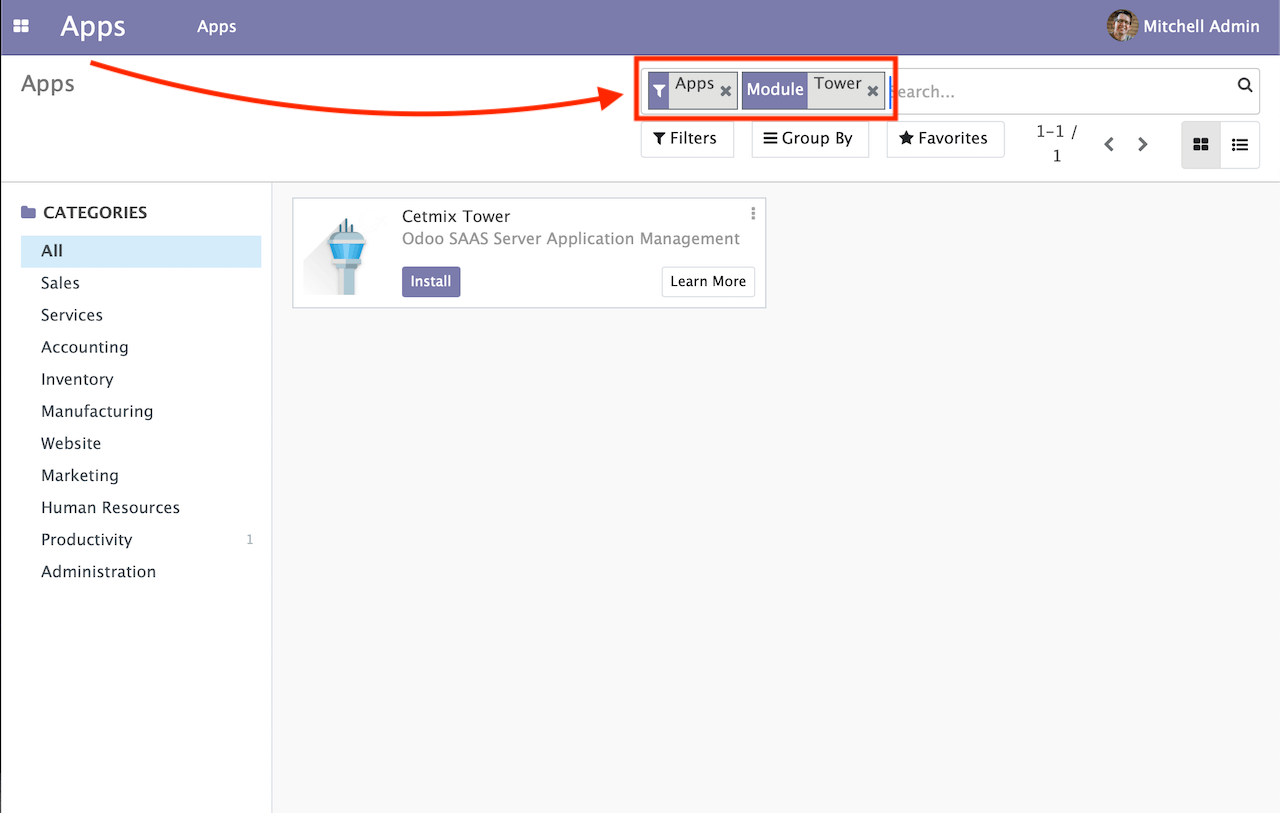Viewport: 1280px width, 813px height.
Task: Select the Human Resources category
Action: click(x=141, y=507)
